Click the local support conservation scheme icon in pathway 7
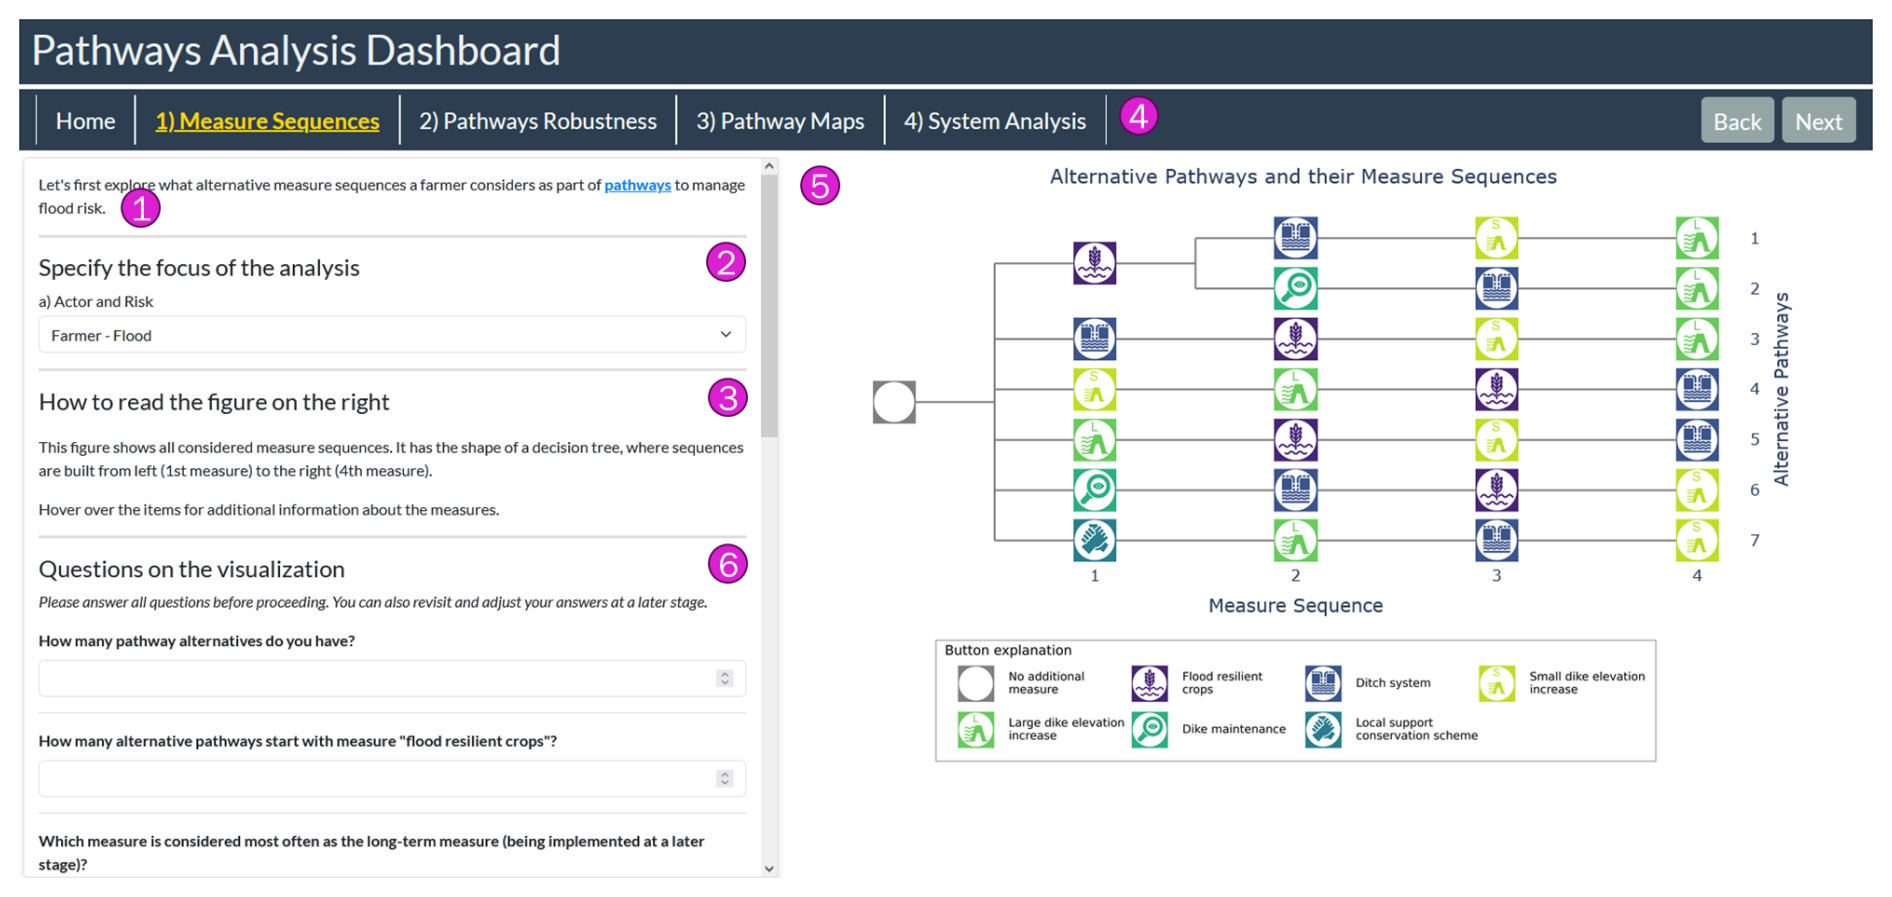The image size is (1892, 897). (x=1095, y=540)
